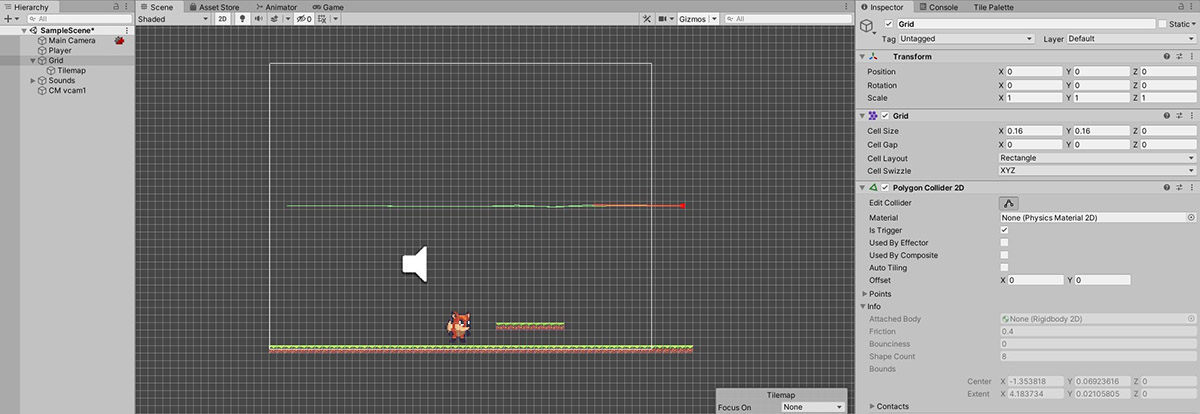This screenshot has height=414, width=1200.
Task: Click the Hierarchy add (+) button
Action: coord(8,19)
